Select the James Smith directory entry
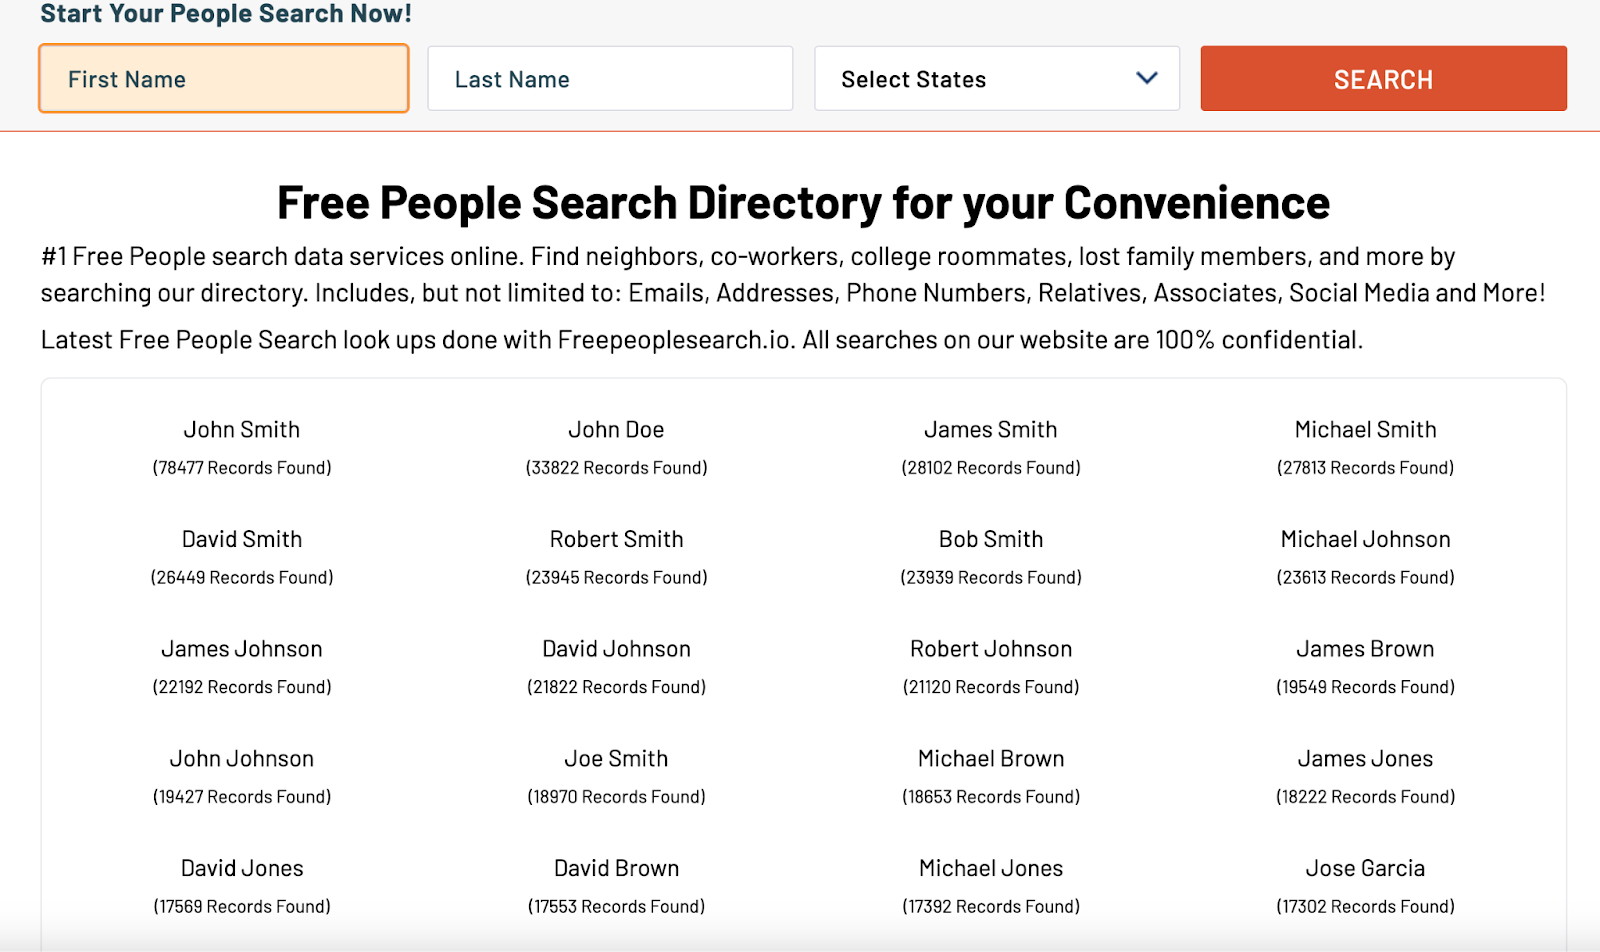 point(990,430)
